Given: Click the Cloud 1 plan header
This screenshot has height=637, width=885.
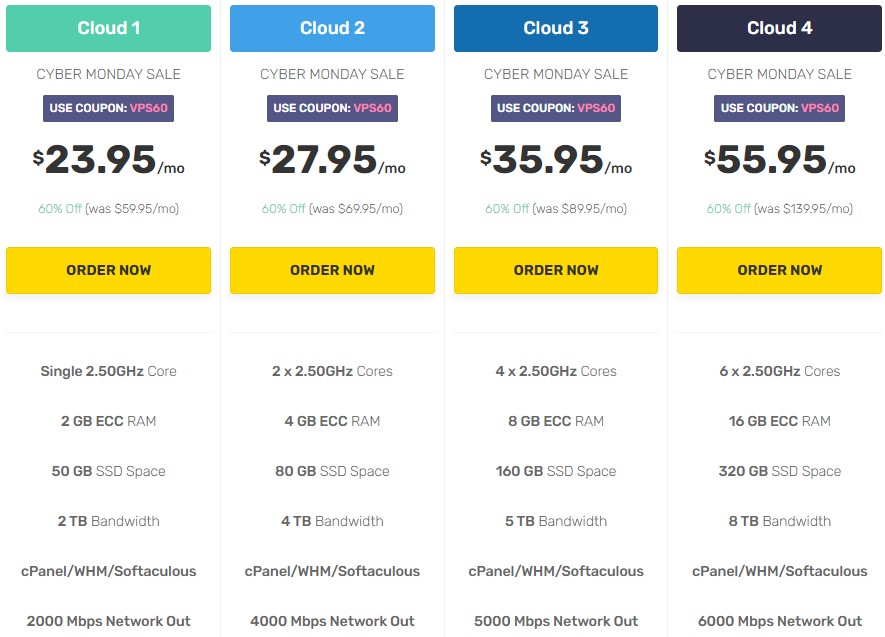Looking at the screenshot, I should pyautogui.click(x=108, y=28).
